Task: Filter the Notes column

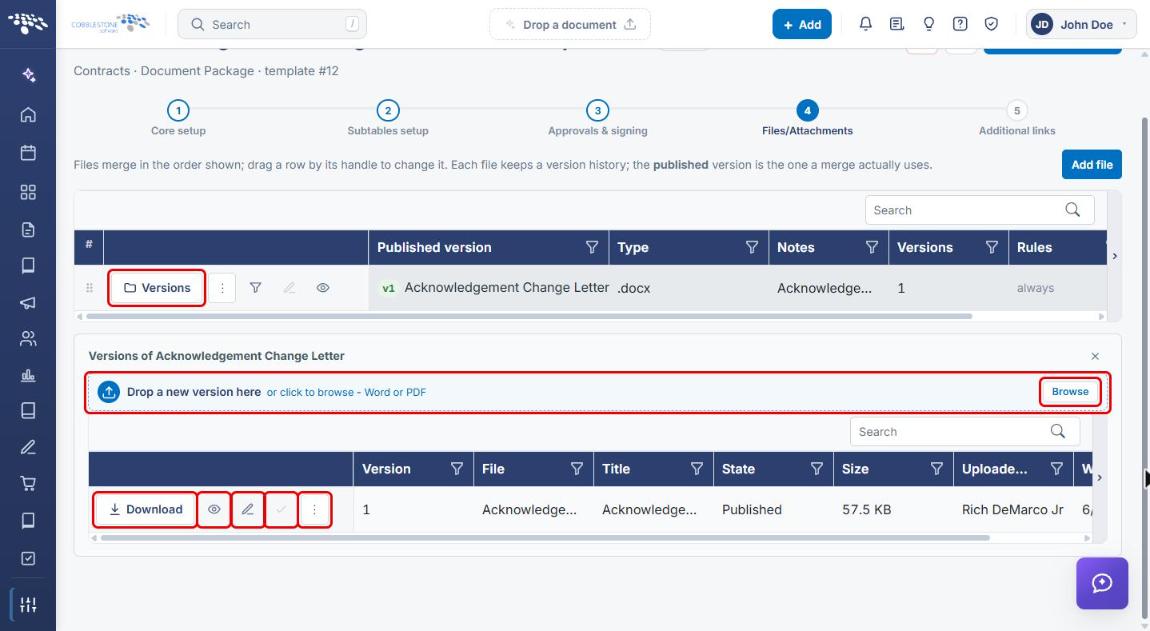Action: tap(872, 247)
